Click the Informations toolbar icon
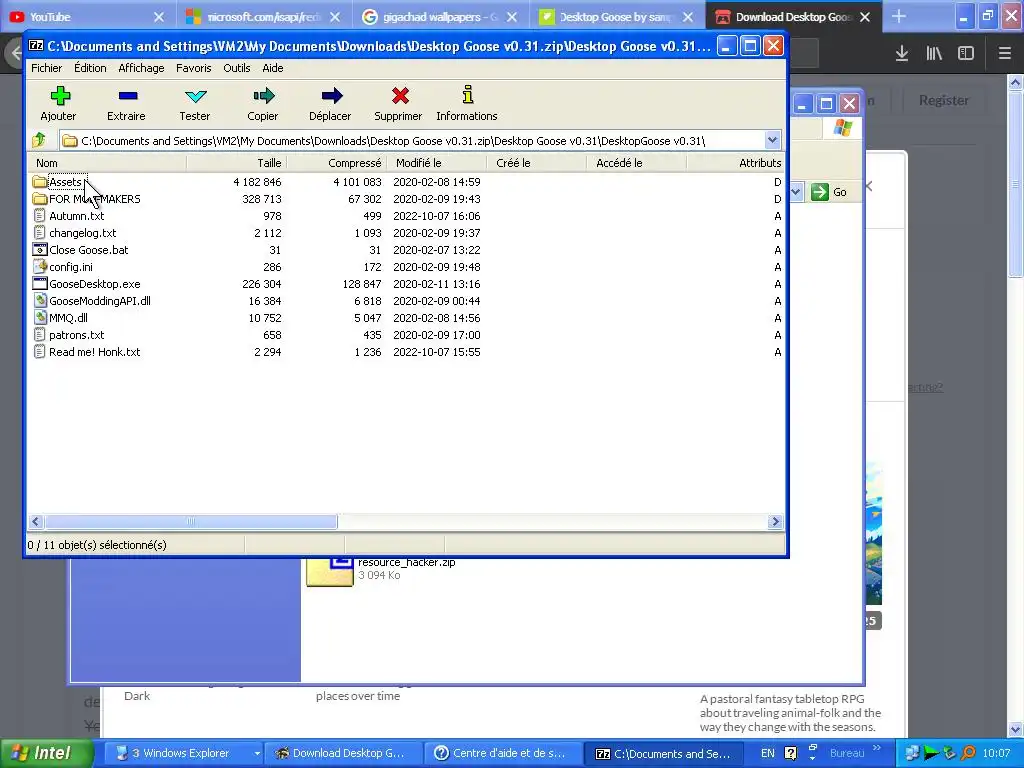 pyautogui.click(x=468, y=95)
